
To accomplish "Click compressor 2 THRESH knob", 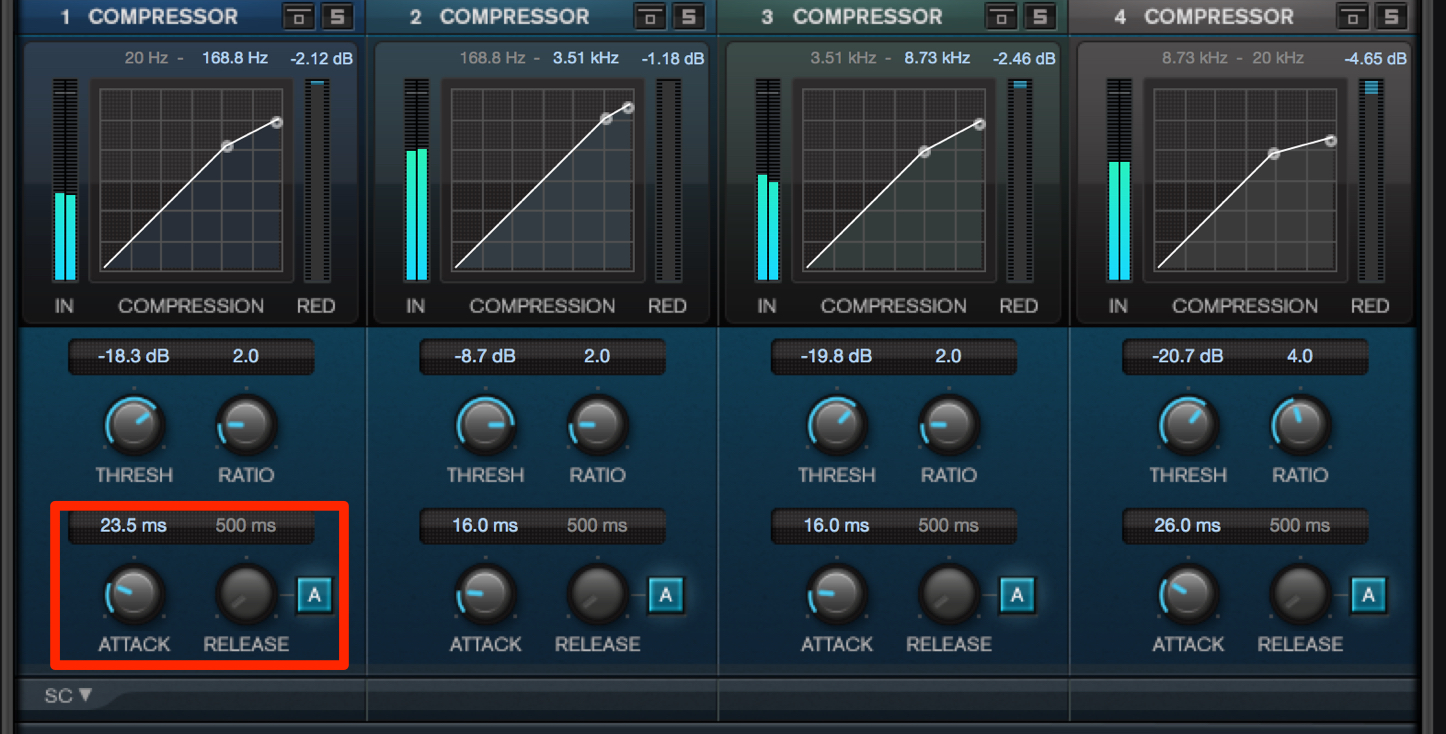I will (486, 424).
